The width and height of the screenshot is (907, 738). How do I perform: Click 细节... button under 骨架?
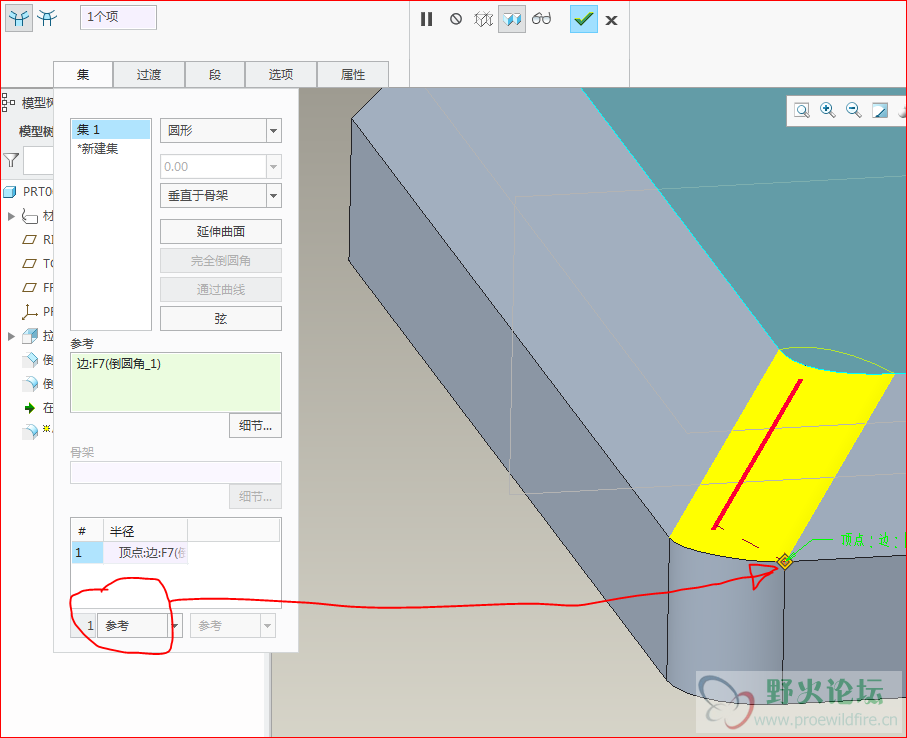255,496
